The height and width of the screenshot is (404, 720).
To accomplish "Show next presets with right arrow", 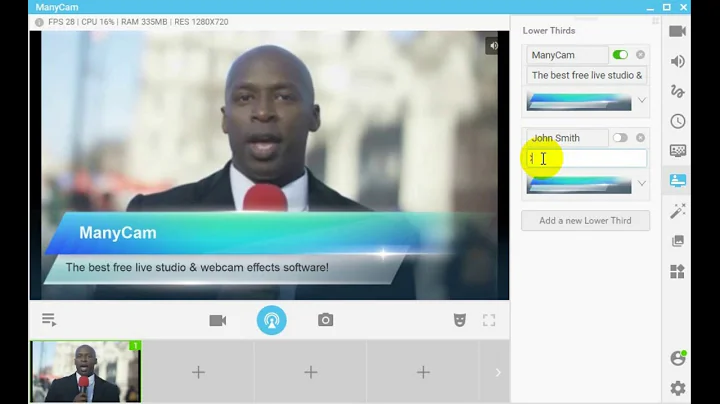I will (498, 372).
